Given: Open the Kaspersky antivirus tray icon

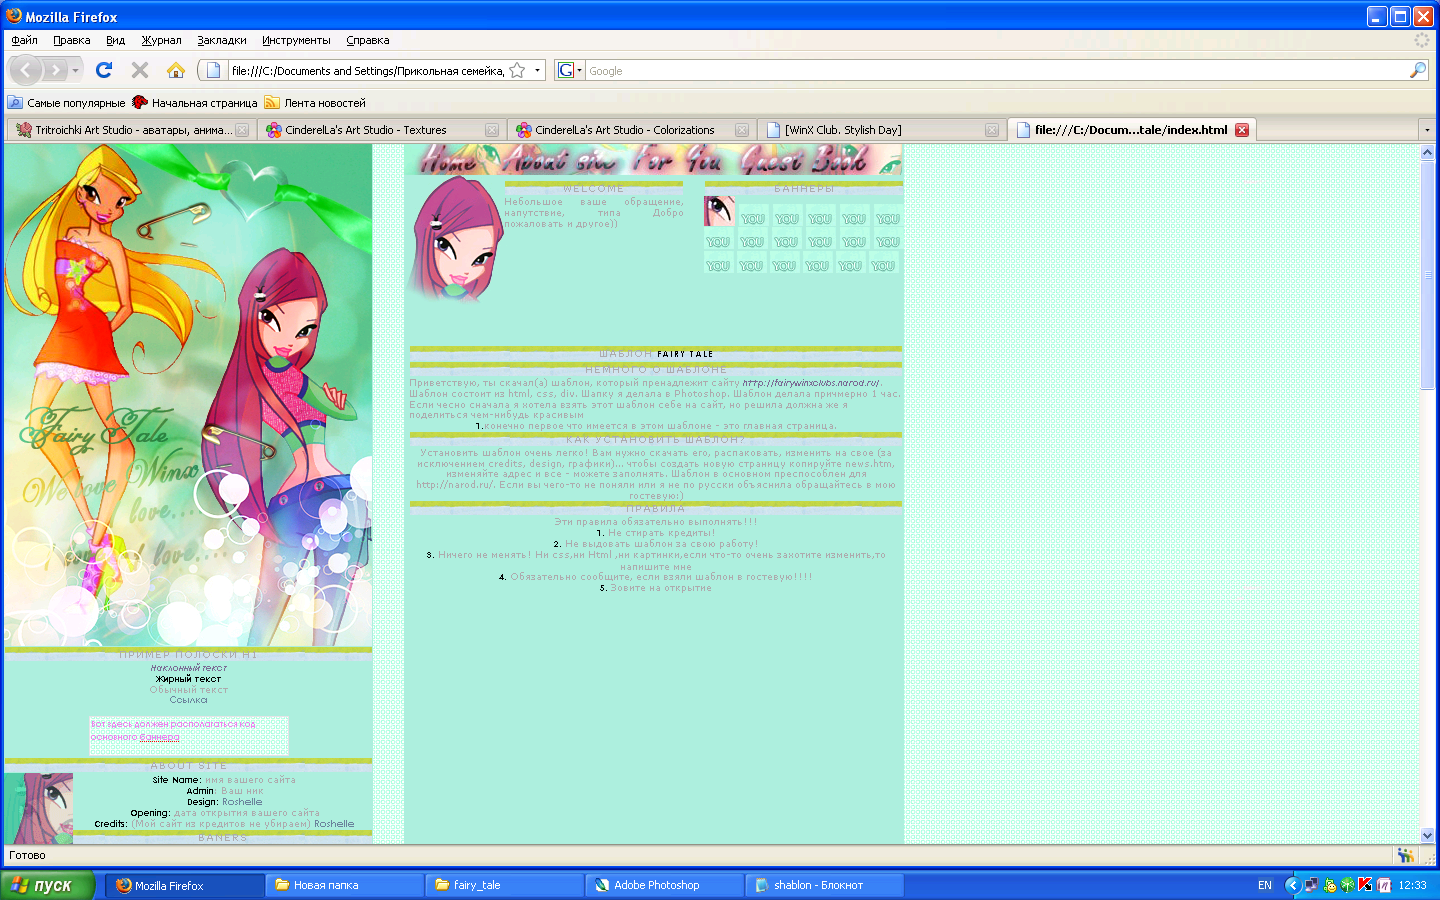Looking at the screenshot, I should tap(1366, 885).
